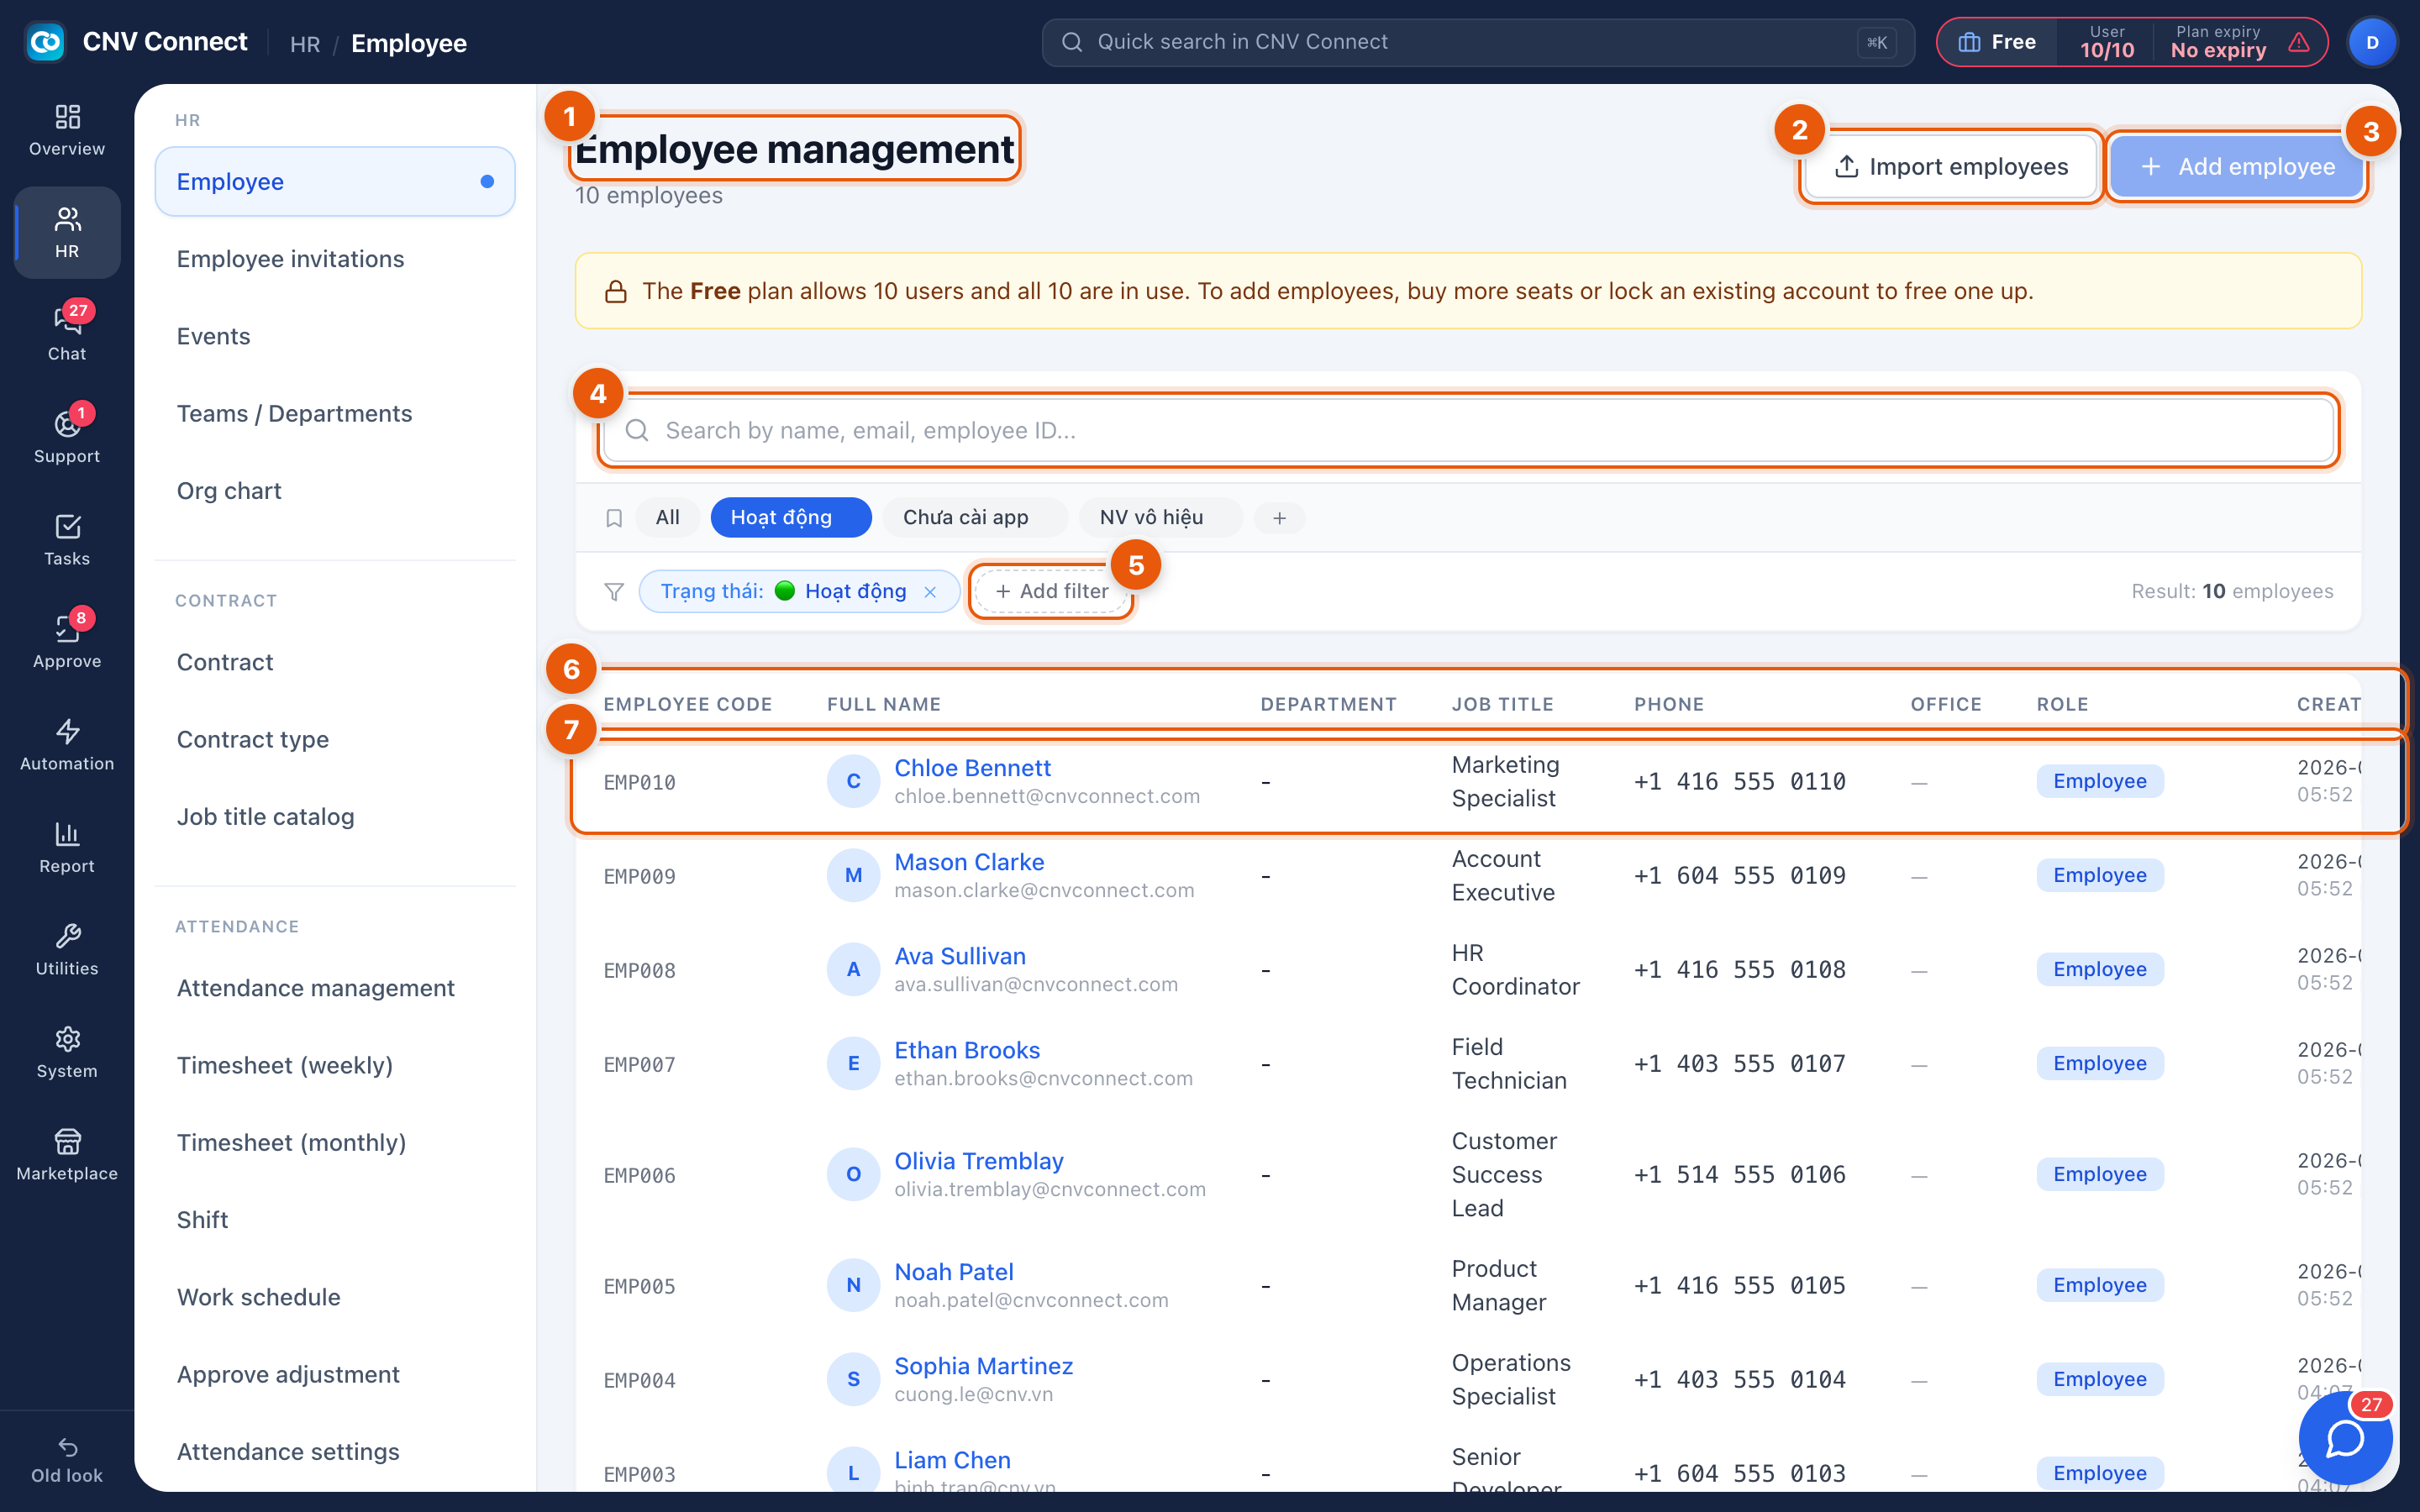Open the Approve section with 8 badge
The height and width of the screenshot is (1512, 2420).
[67, 642]
